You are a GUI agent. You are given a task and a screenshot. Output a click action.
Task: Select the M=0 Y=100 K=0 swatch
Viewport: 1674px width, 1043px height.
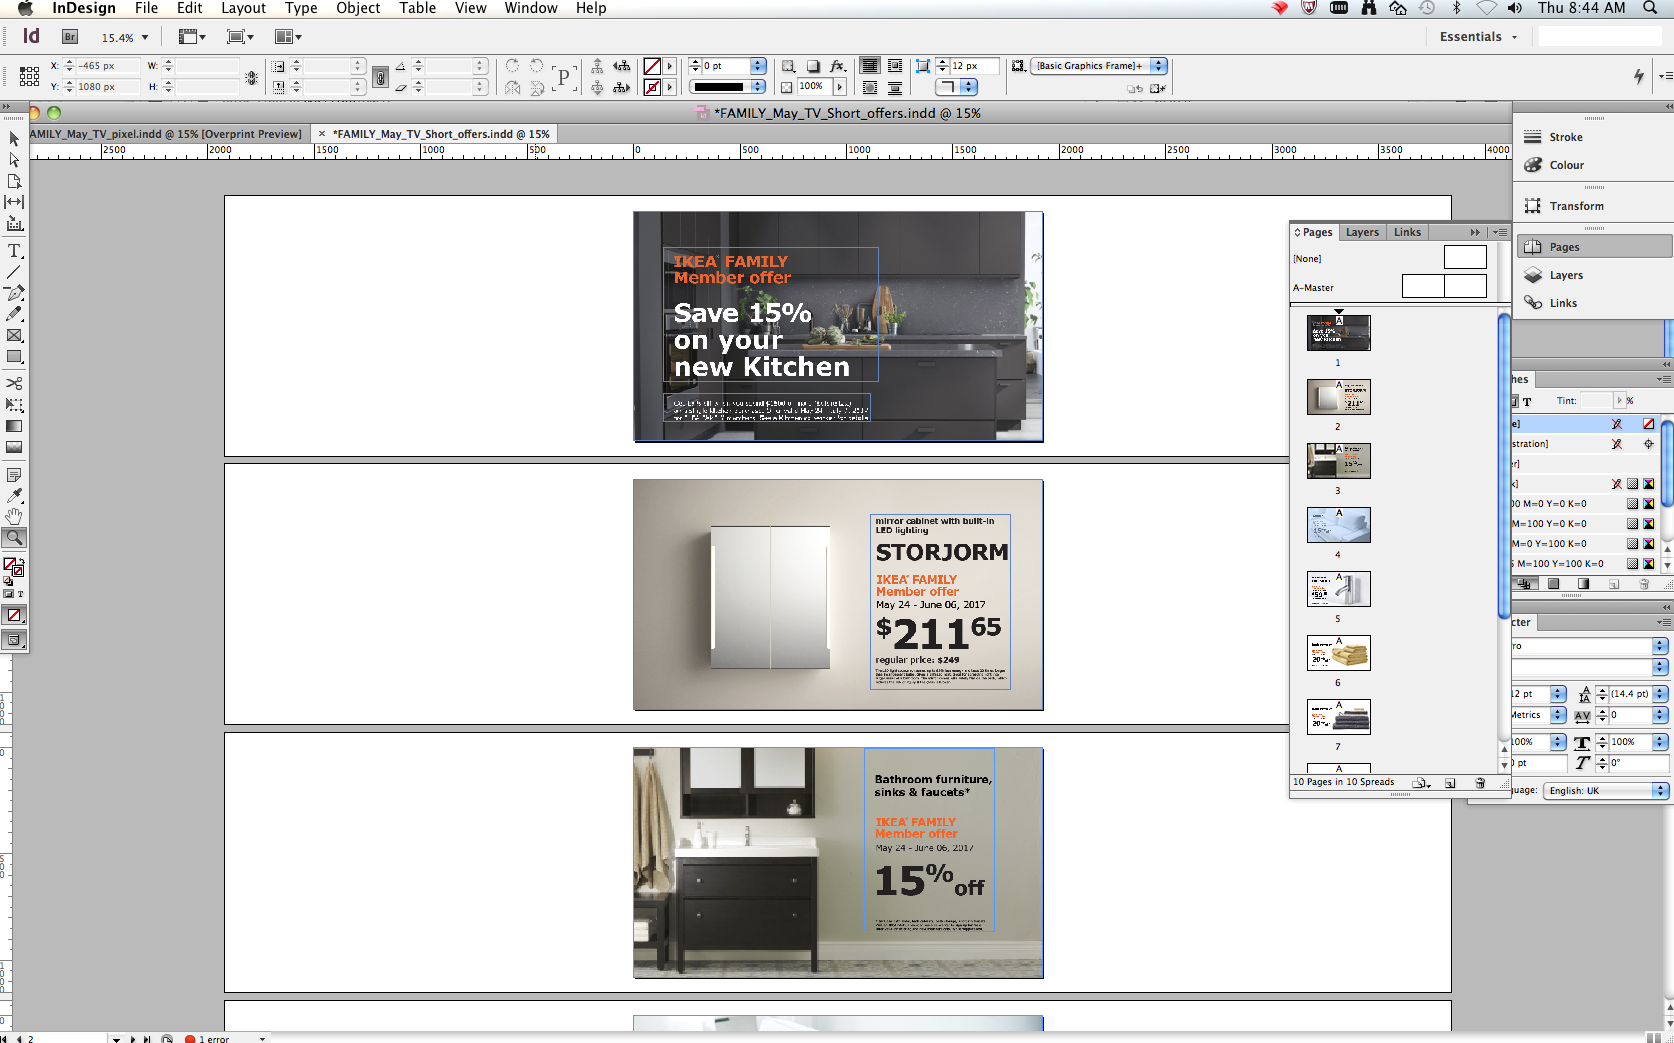tap(1584, 544)
